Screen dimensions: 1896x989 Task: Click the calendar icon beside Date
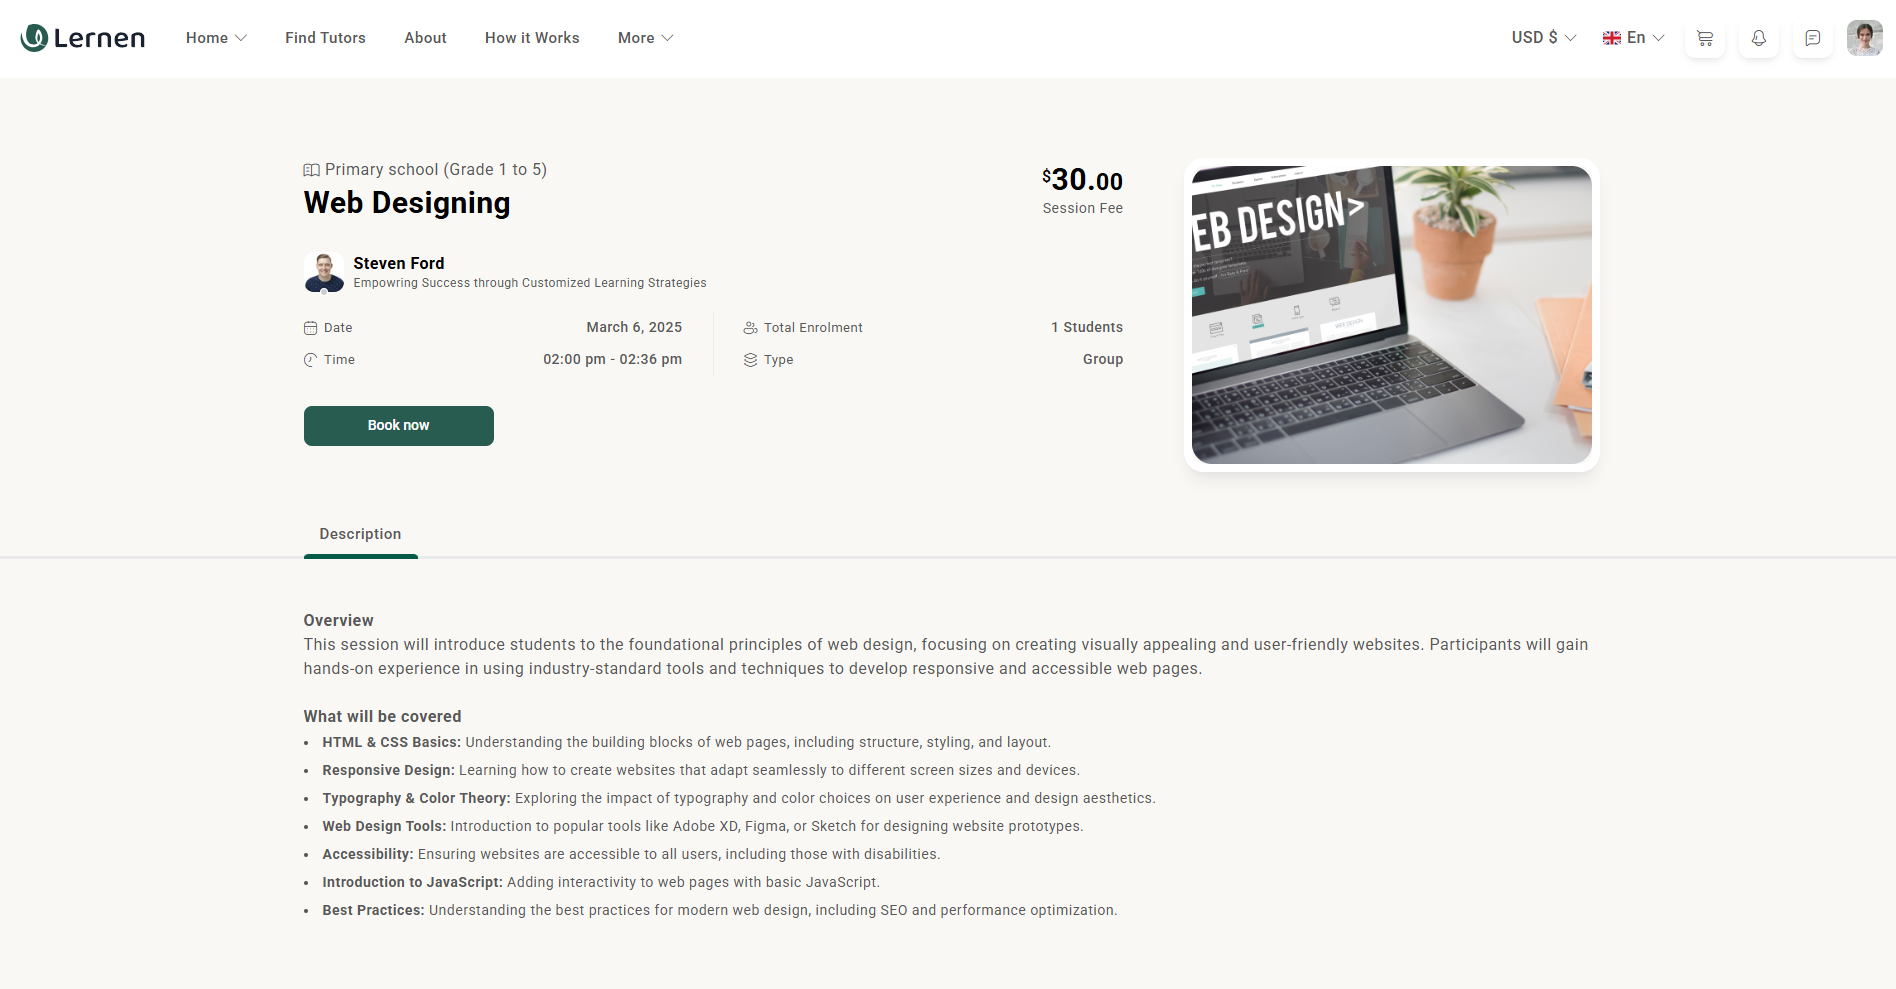click(x=311, y=328)
